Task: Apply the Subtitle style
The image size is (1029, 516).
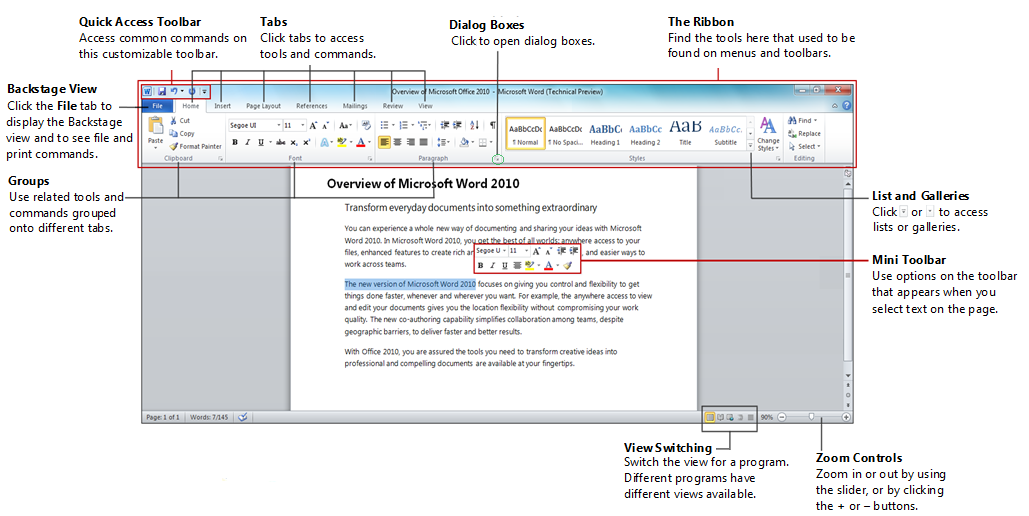Action: point(725,134)
